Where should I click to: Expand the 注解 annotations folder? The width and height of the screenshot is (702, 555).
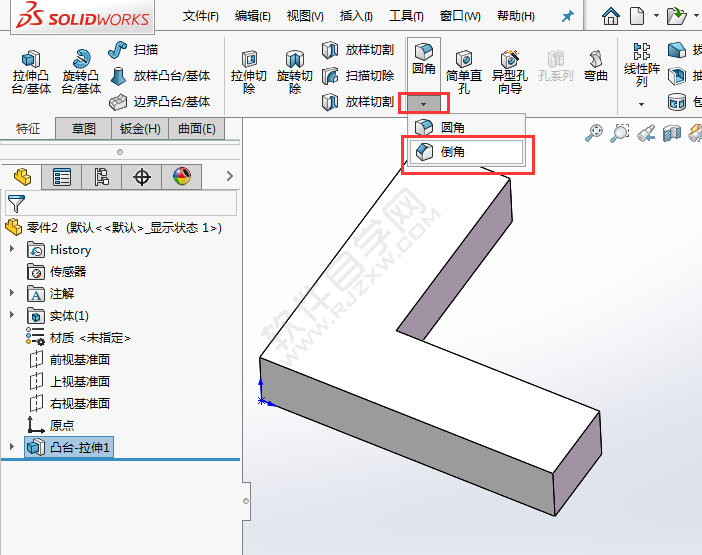(x=12, y=293)
